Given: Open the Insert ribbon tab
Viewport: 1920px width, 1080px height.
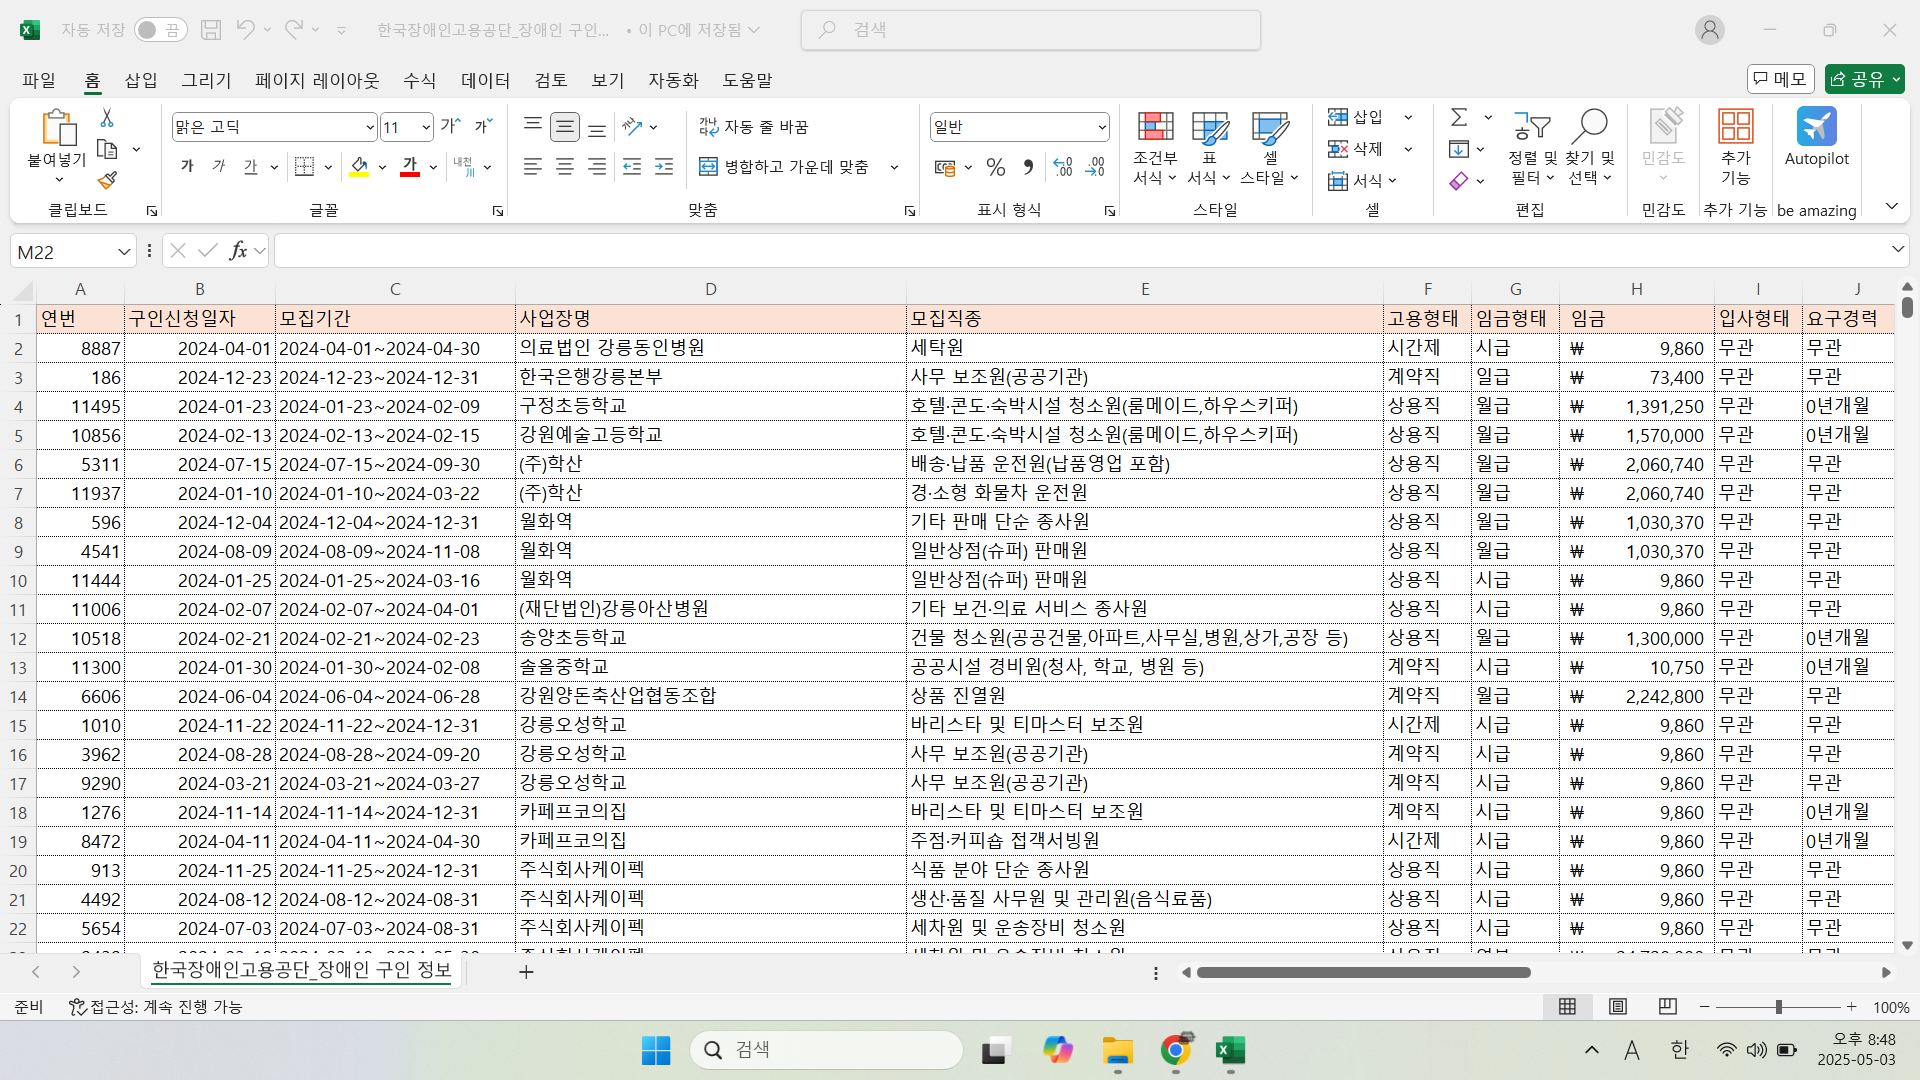Looking at the screenshot, I should [141, 80].
